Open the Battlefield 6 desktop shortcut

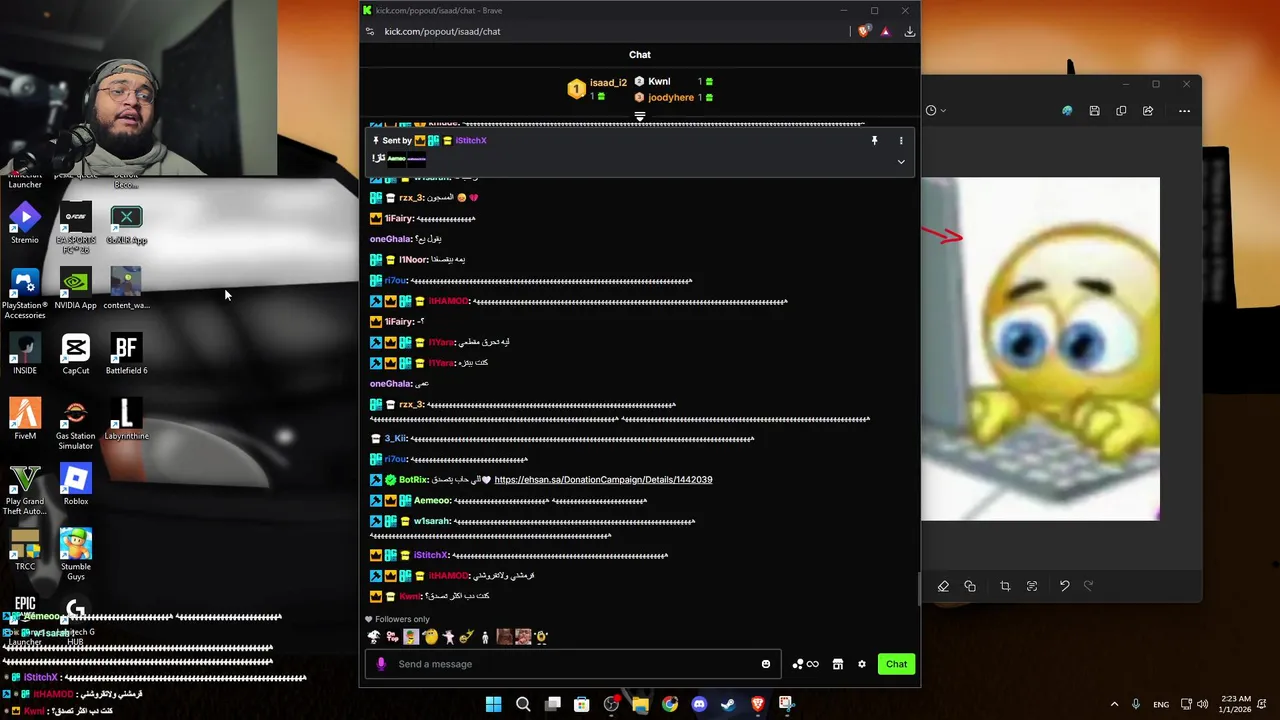[126, 354]
